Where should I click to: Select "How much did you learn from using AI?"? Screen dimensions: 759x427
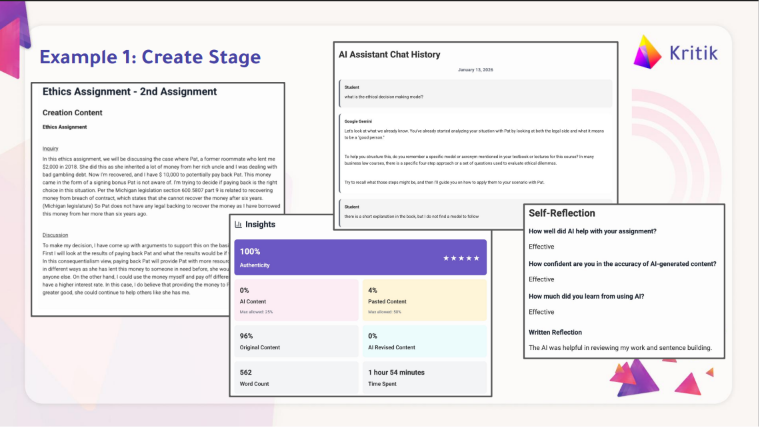(x=586, y=296)
